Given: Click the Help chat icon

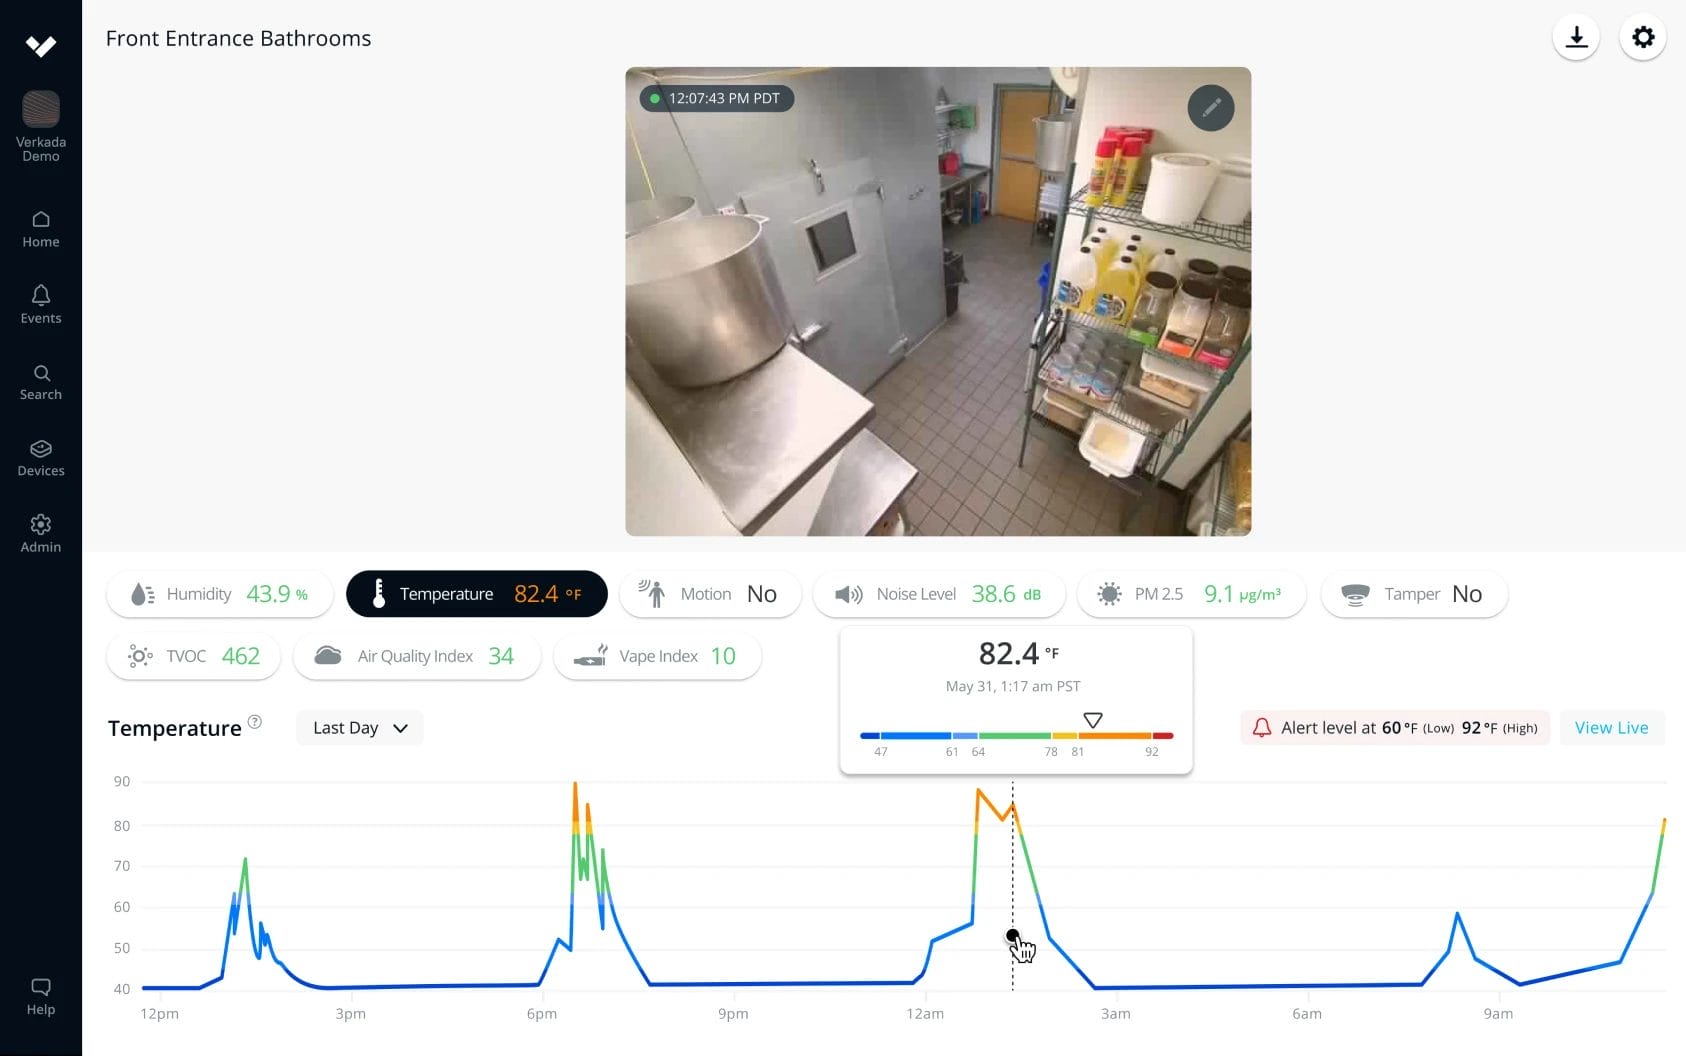Looking at the screenshot, I should (41, 996).
